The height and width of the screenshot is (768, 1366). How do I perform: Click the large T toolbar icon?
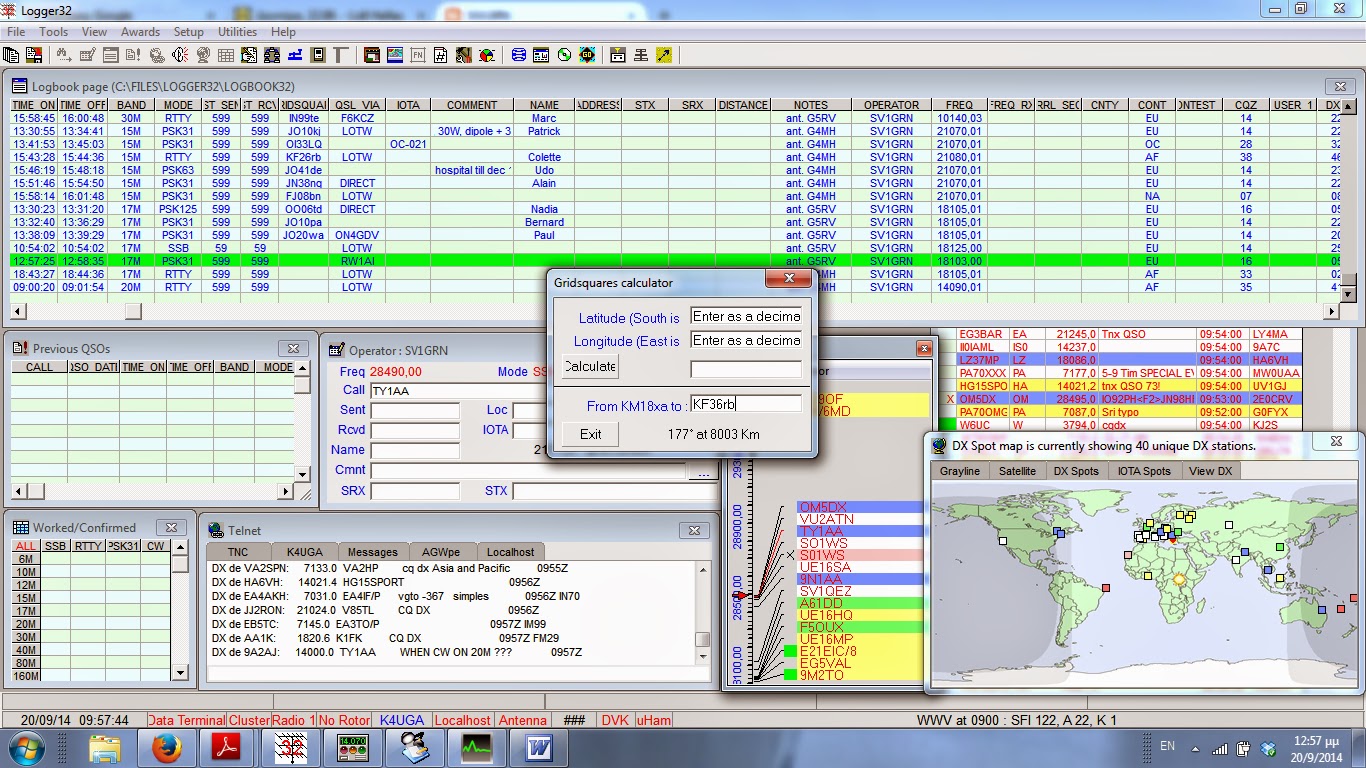pos(341,55)
